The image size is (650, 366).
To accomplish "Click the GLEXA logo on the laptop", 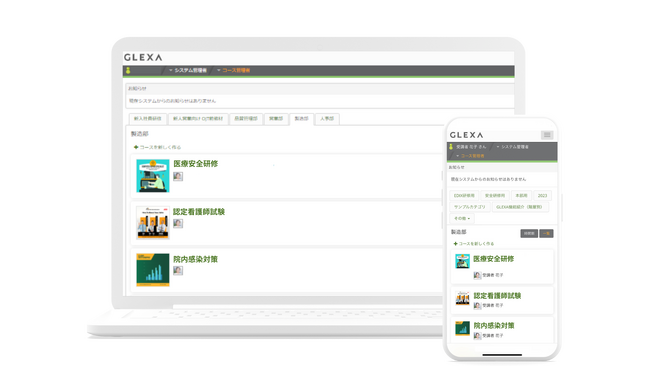I will (143, 58).
